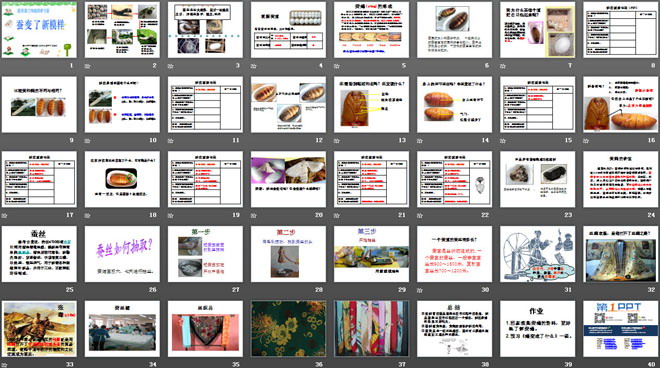
Task: Click the animation star icon under slide 4
Action: point(254,66)
